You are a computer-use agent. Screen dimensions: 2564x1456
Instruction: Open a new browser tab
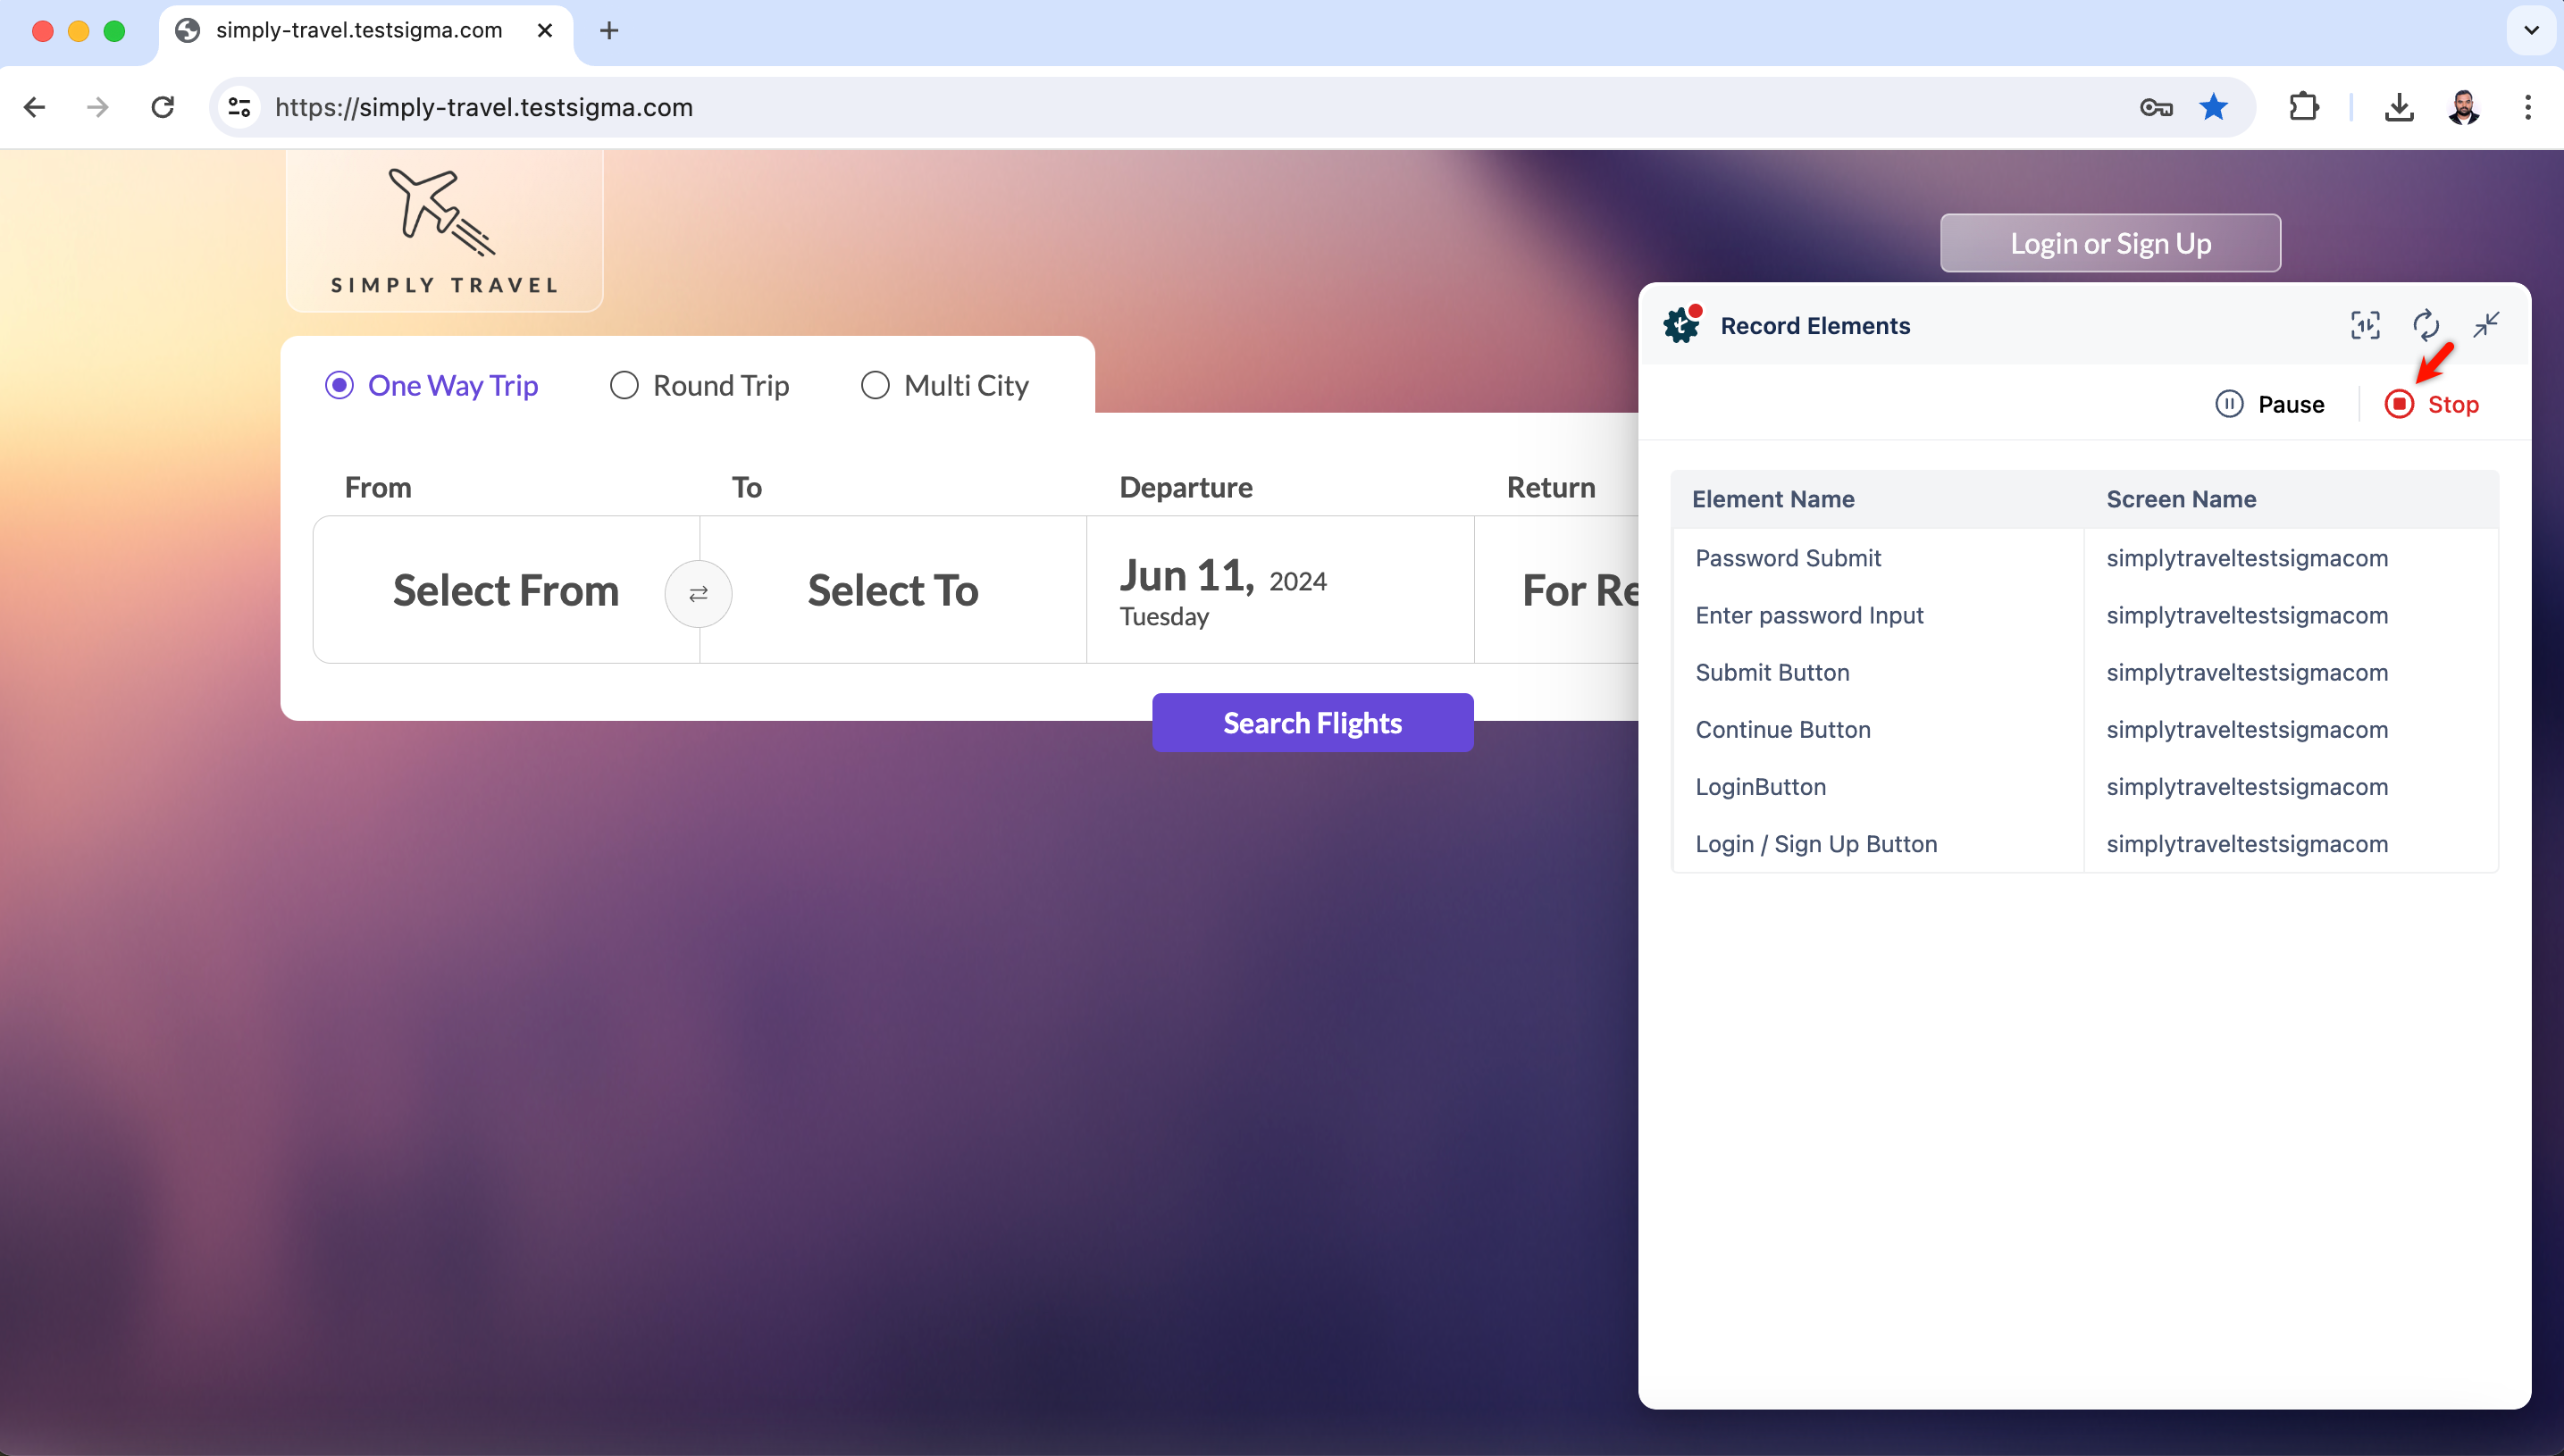pos(609,31)
